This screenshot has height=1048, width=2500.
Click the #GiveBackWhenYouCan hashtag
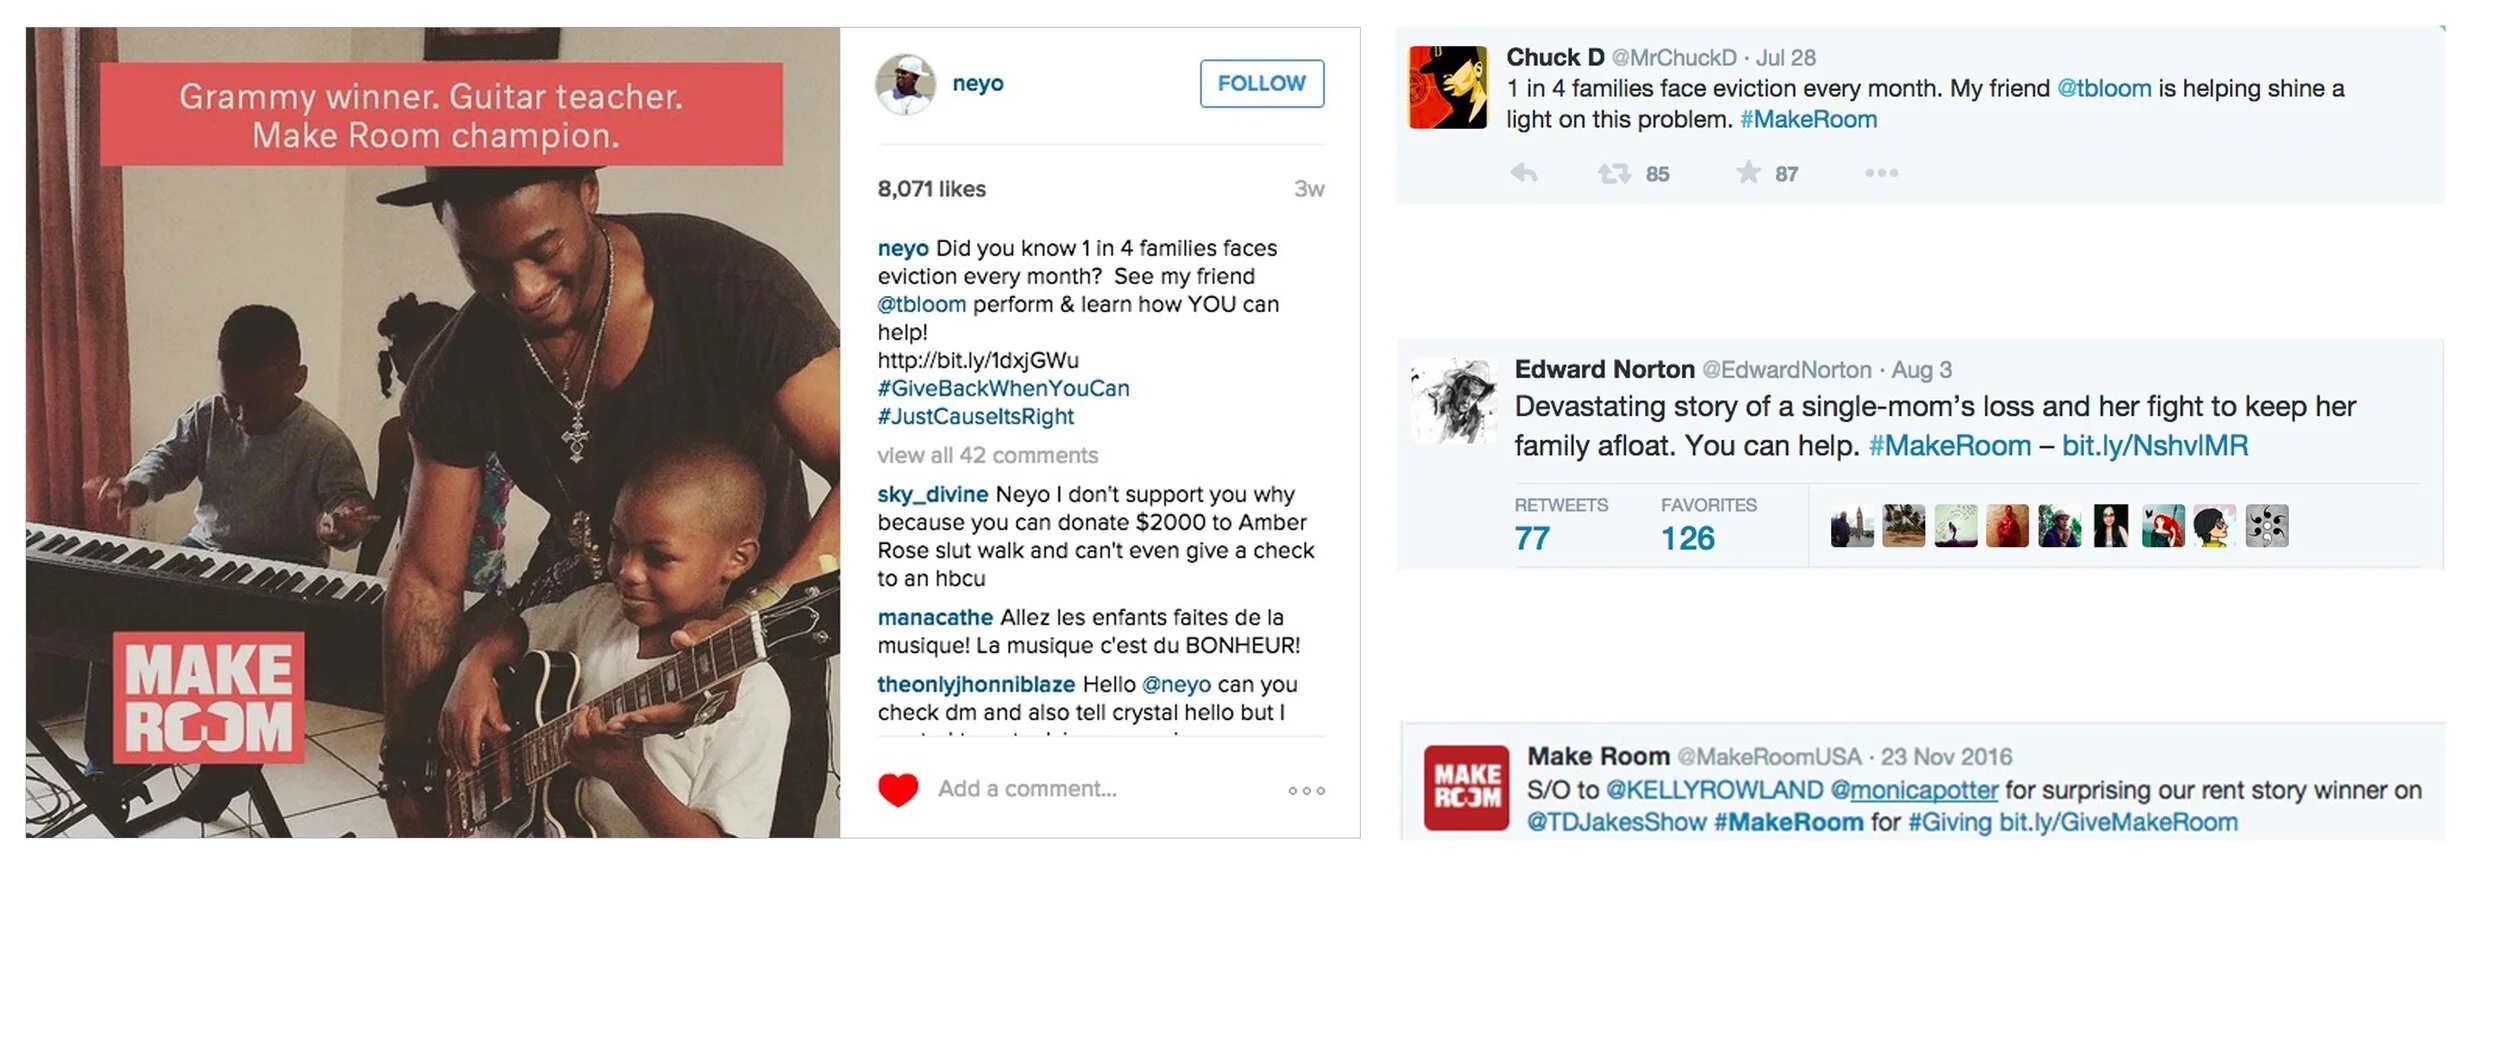(1003, 388)
